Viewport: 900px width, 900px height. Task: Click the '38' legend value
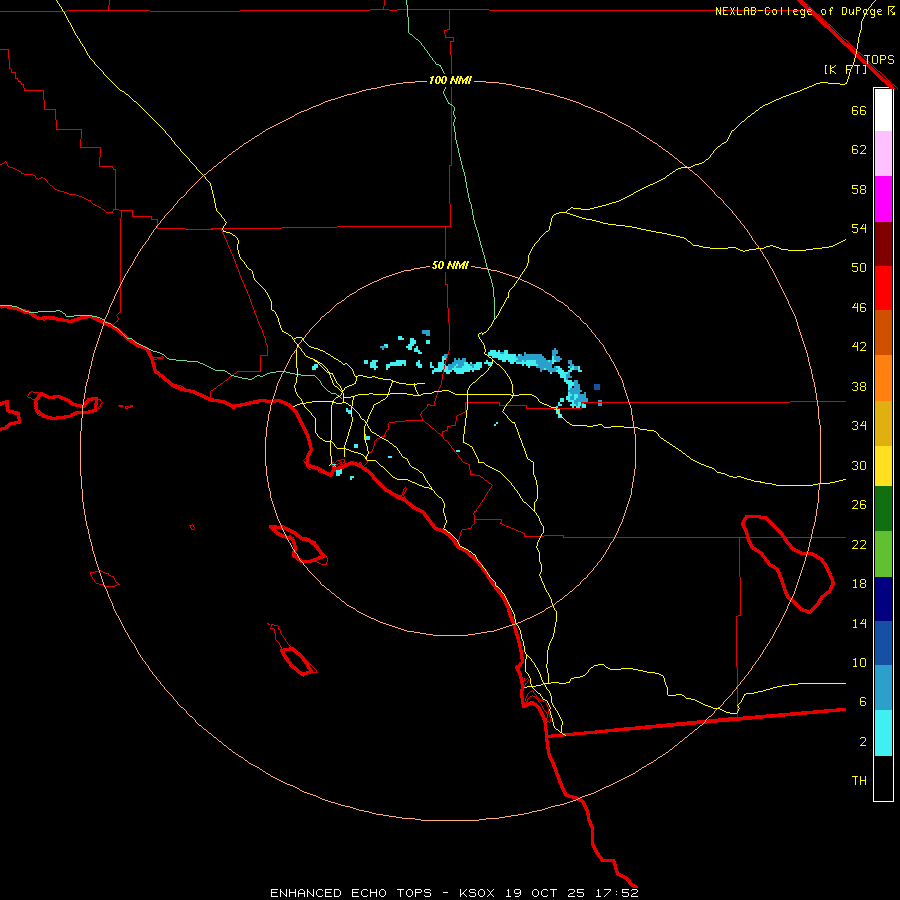point(859,386)
